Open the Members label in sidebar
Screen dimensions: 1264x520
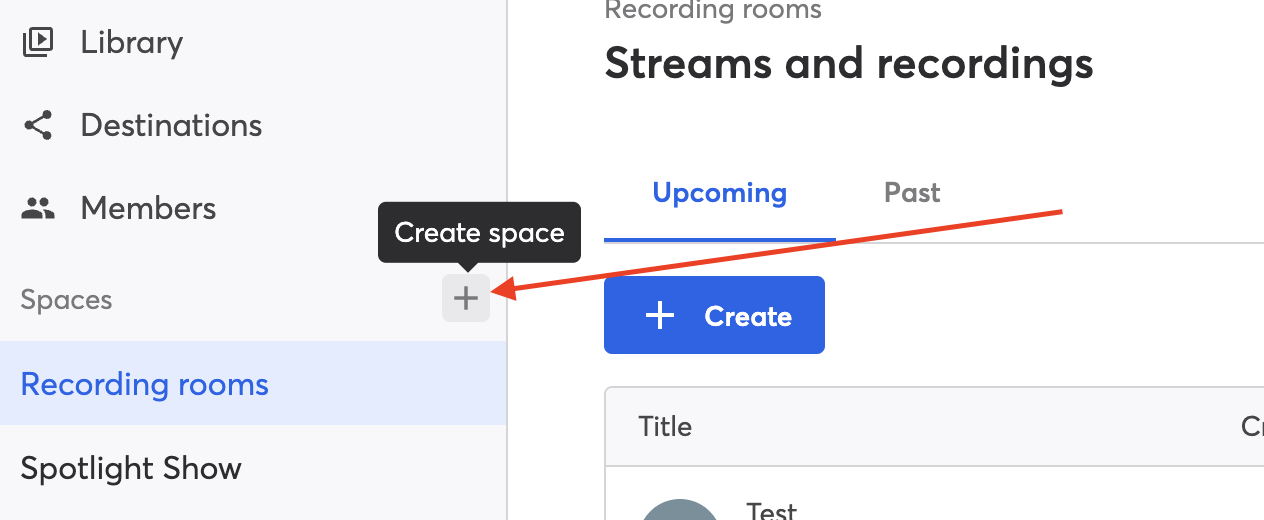(148, 208)
